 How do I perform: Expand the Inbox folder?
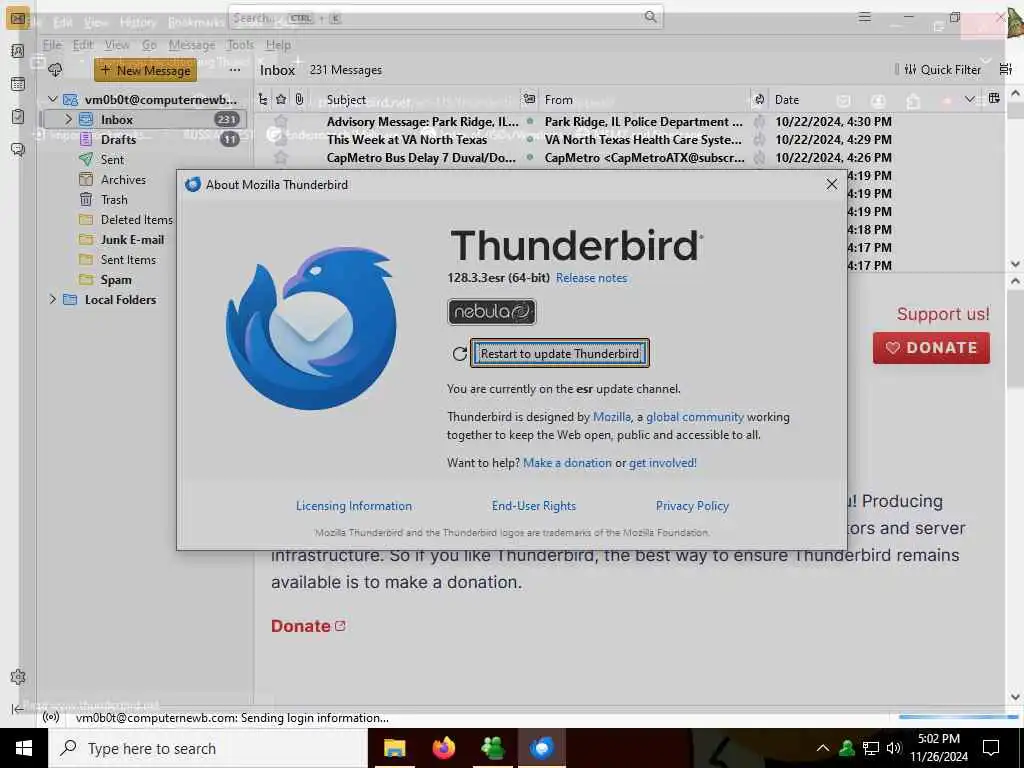(x=68, y=120)
